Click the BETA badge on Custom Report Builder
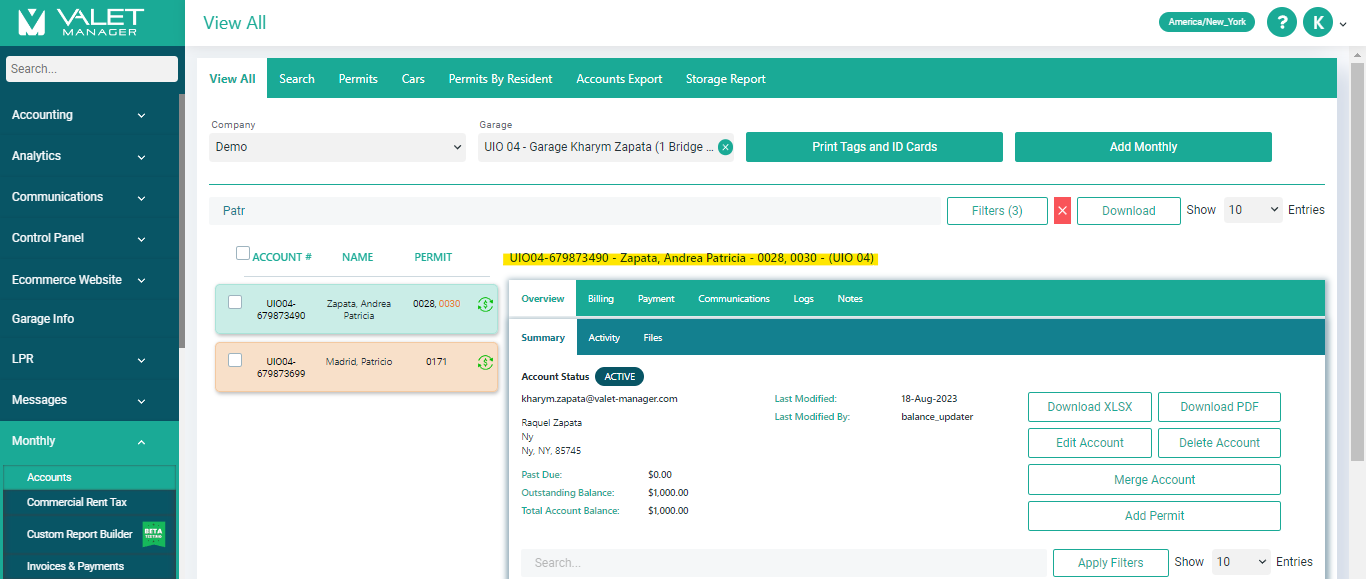1366x579 pixels. tap(155, 533)
